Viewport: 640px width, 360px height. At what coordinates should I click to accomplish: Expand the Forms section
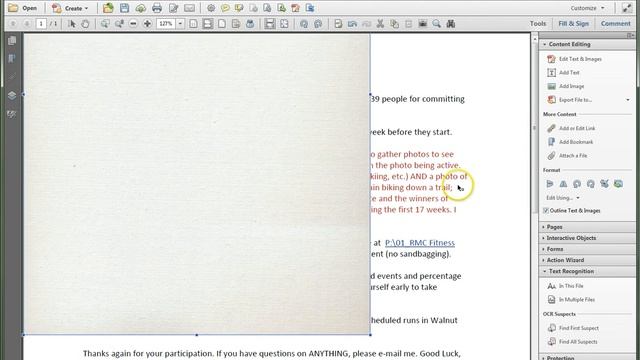[x=587, y=249]
